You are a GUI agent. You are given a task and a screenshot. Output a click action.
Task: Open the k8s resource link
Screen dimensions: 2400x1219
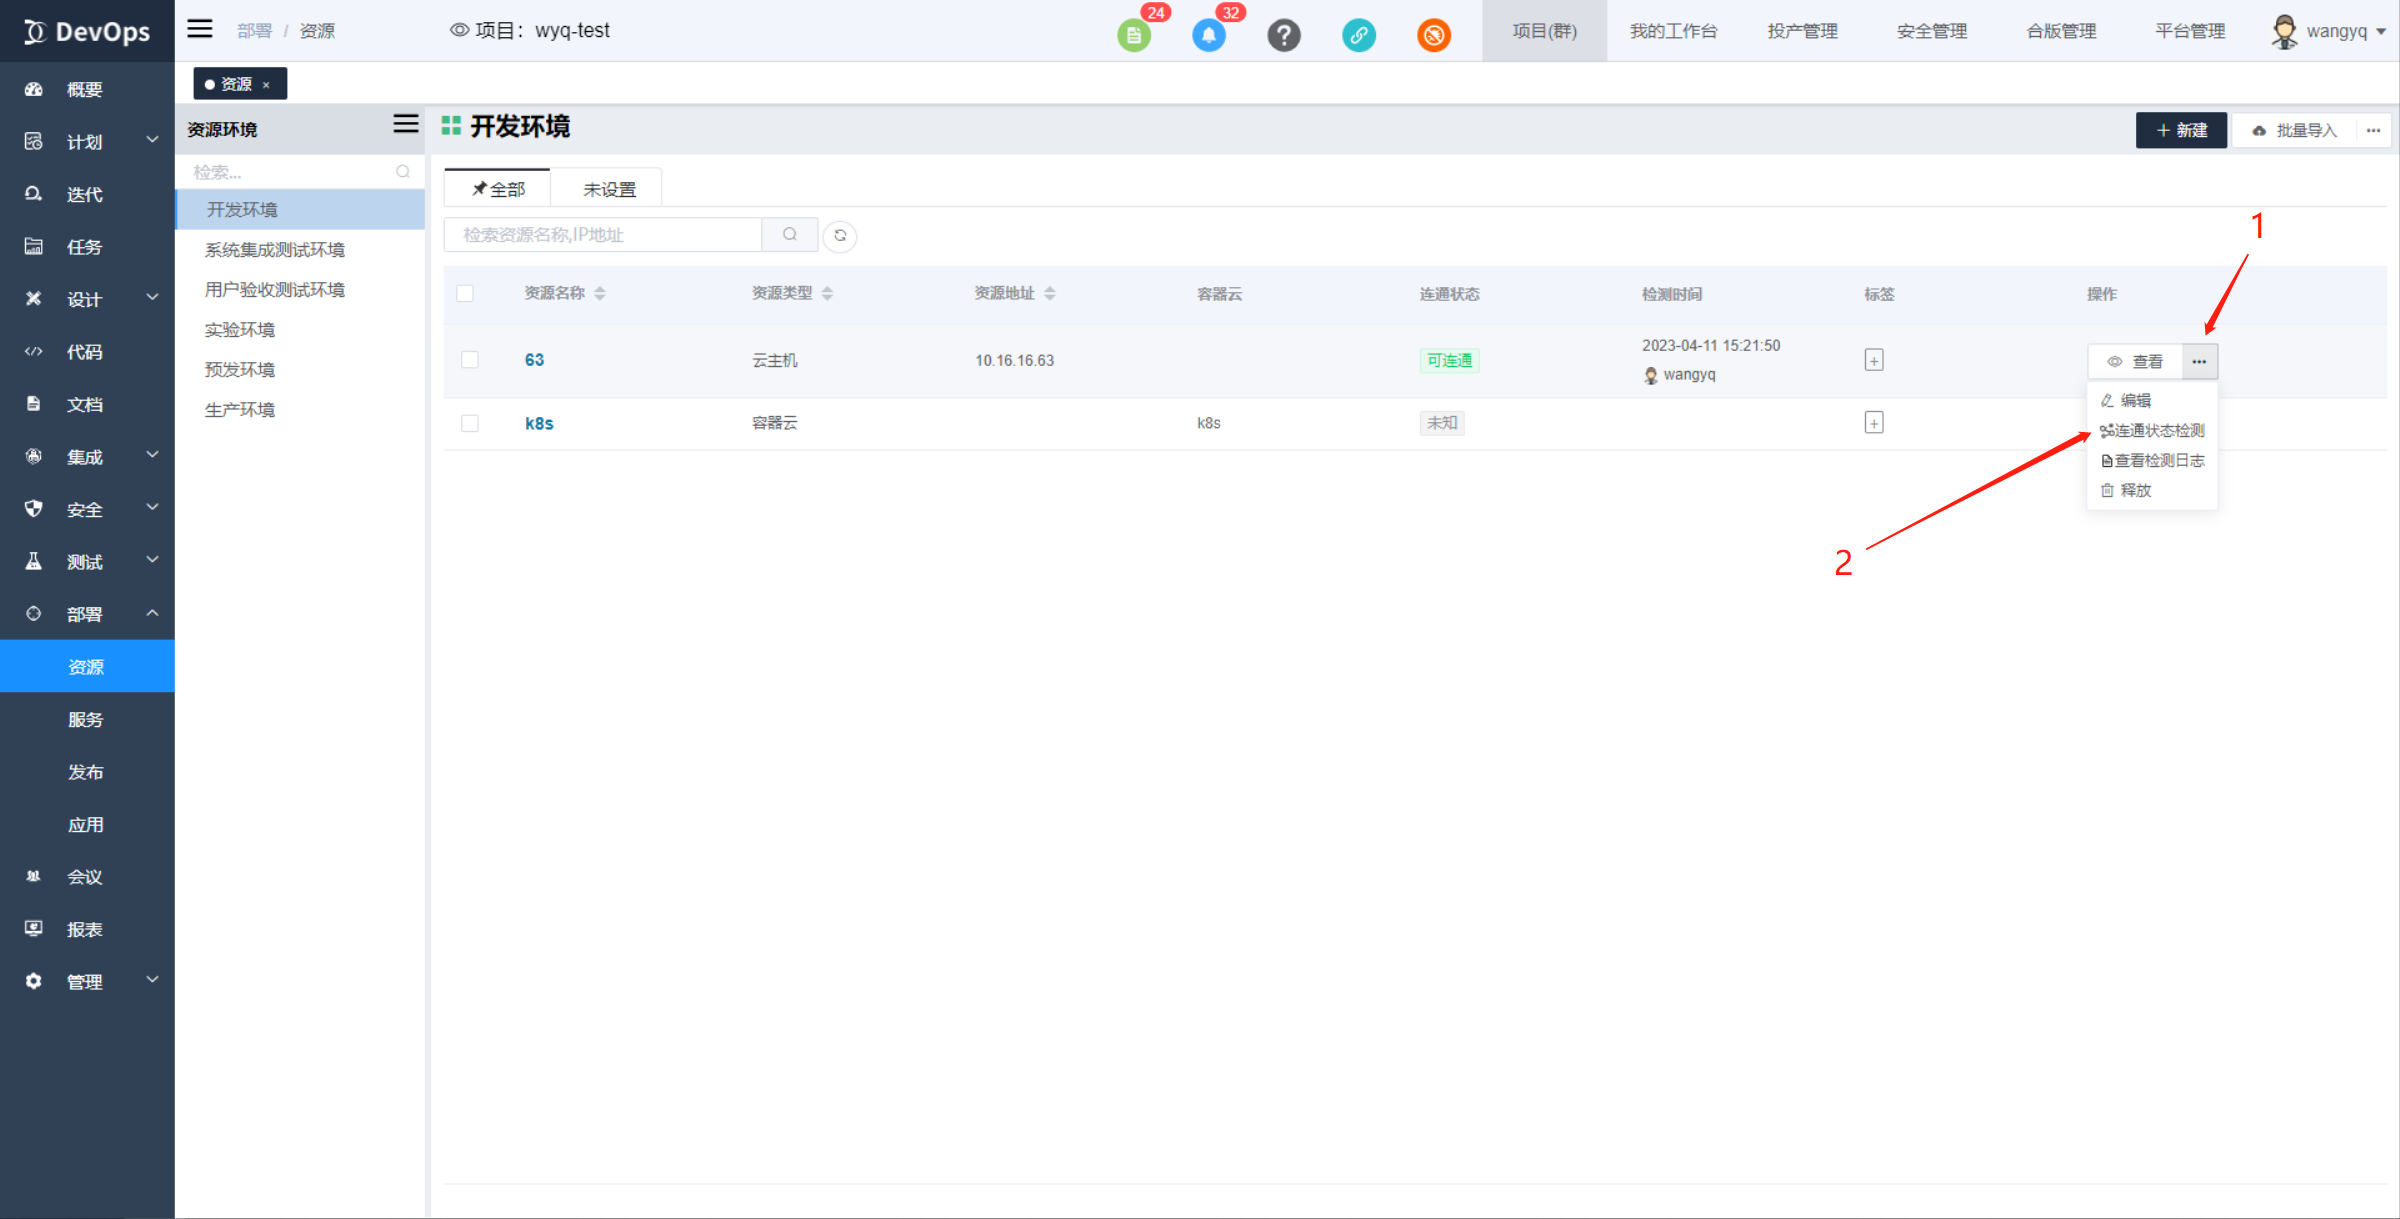[539, 423]
